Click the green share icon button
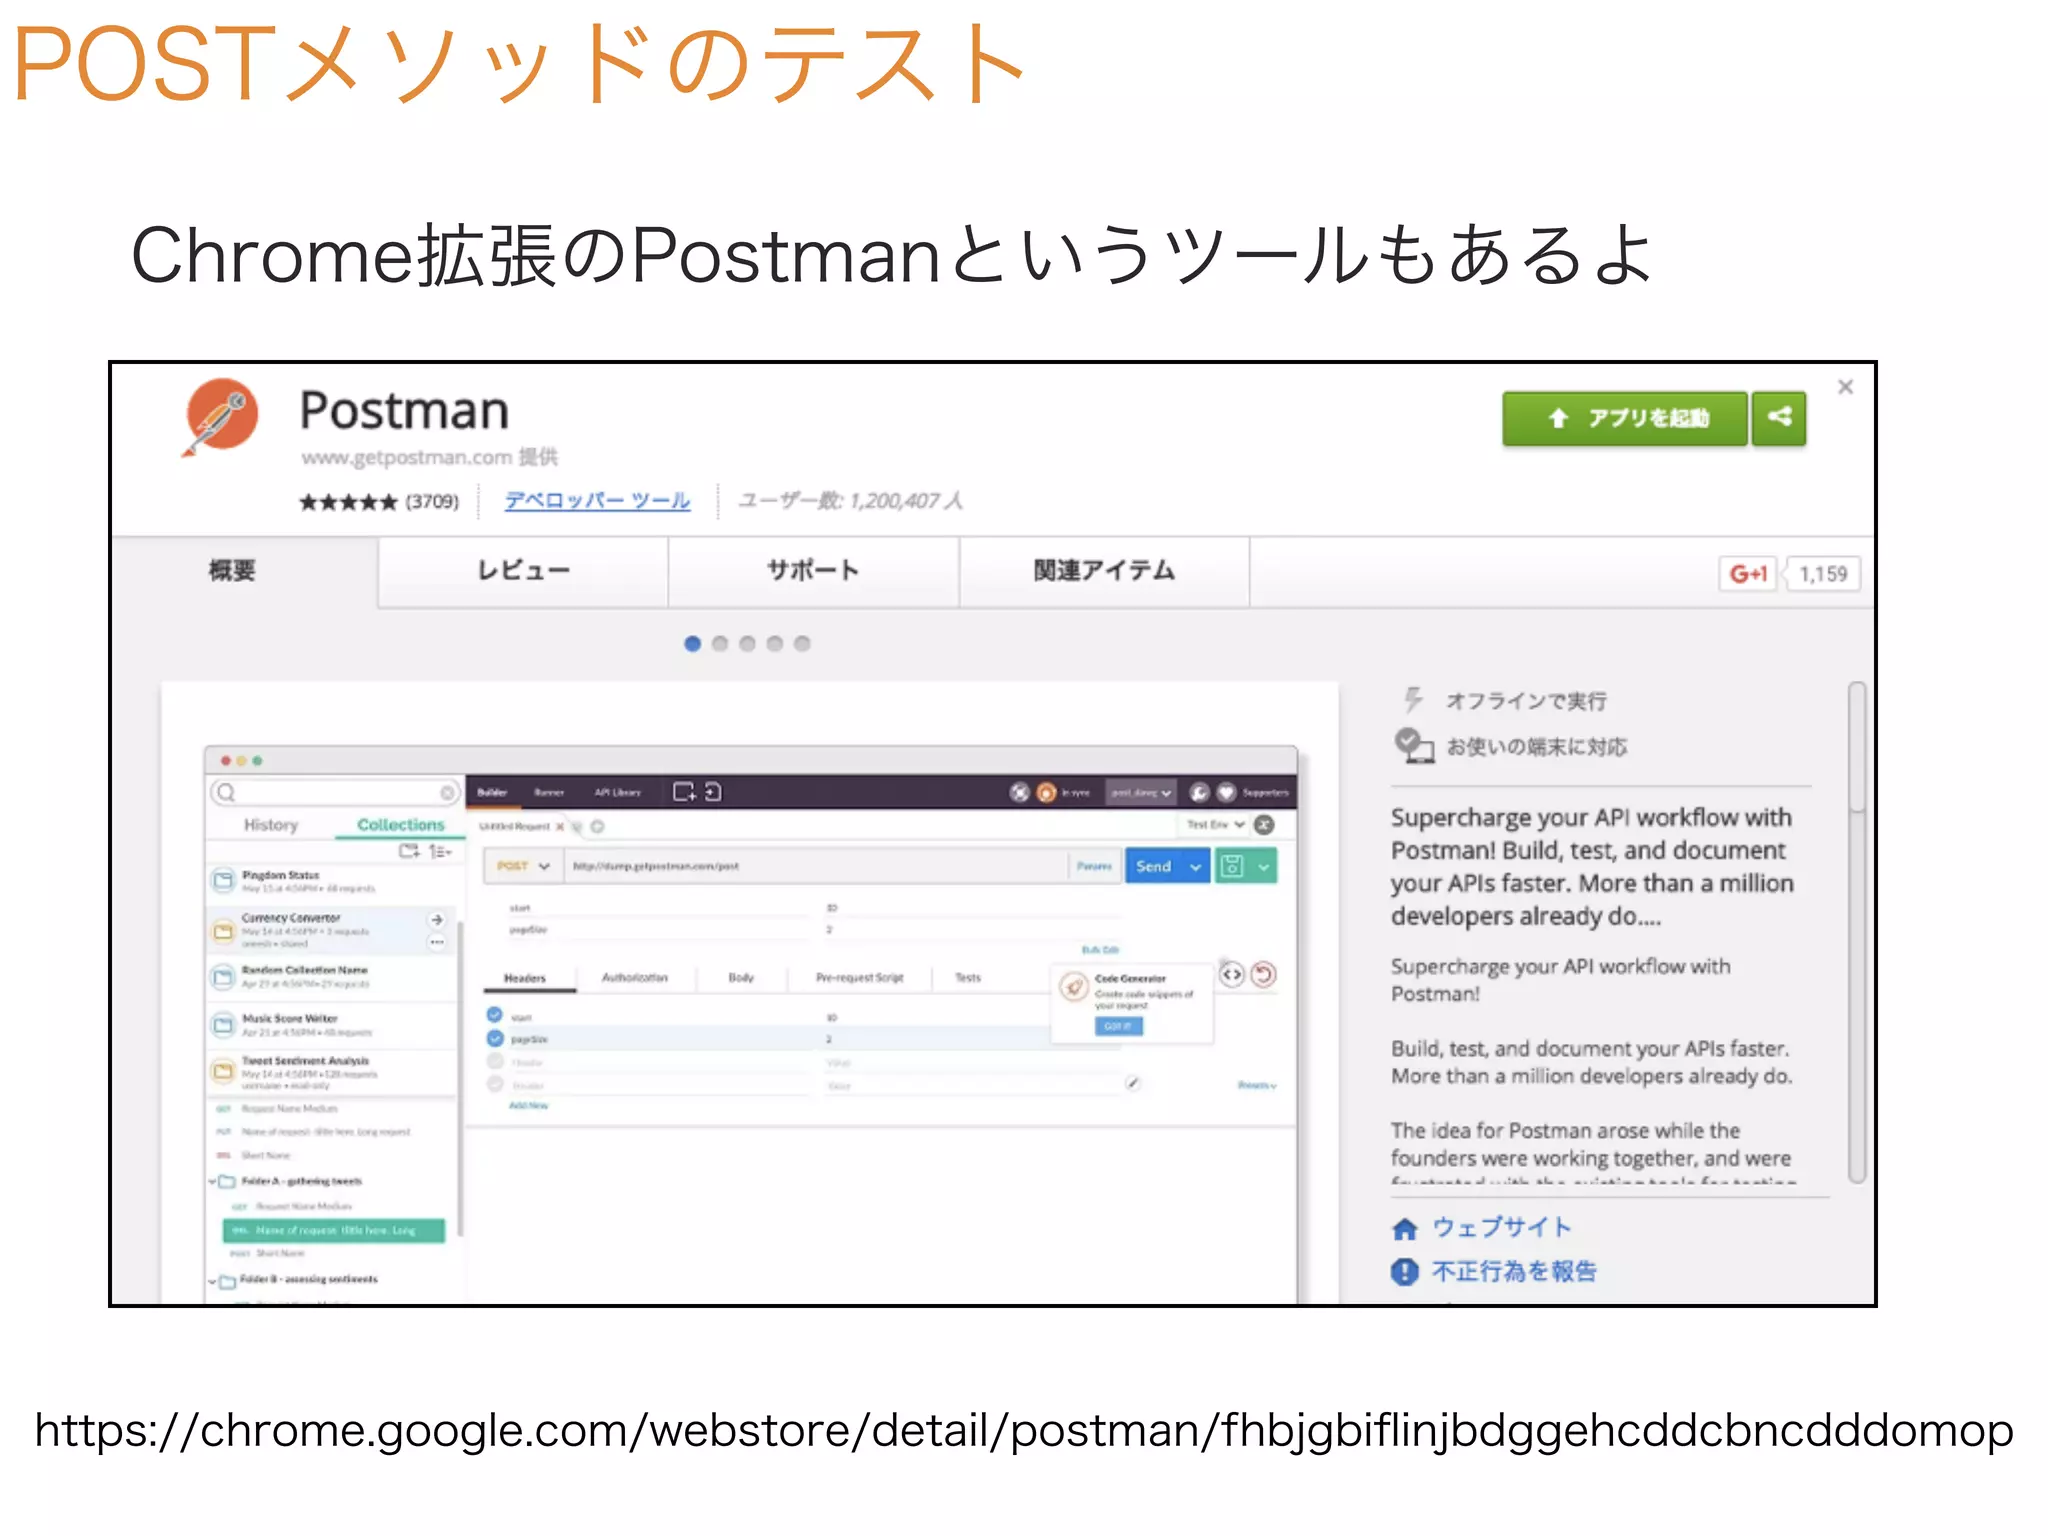2048x1536 pixels. [x=1780, y=418]
